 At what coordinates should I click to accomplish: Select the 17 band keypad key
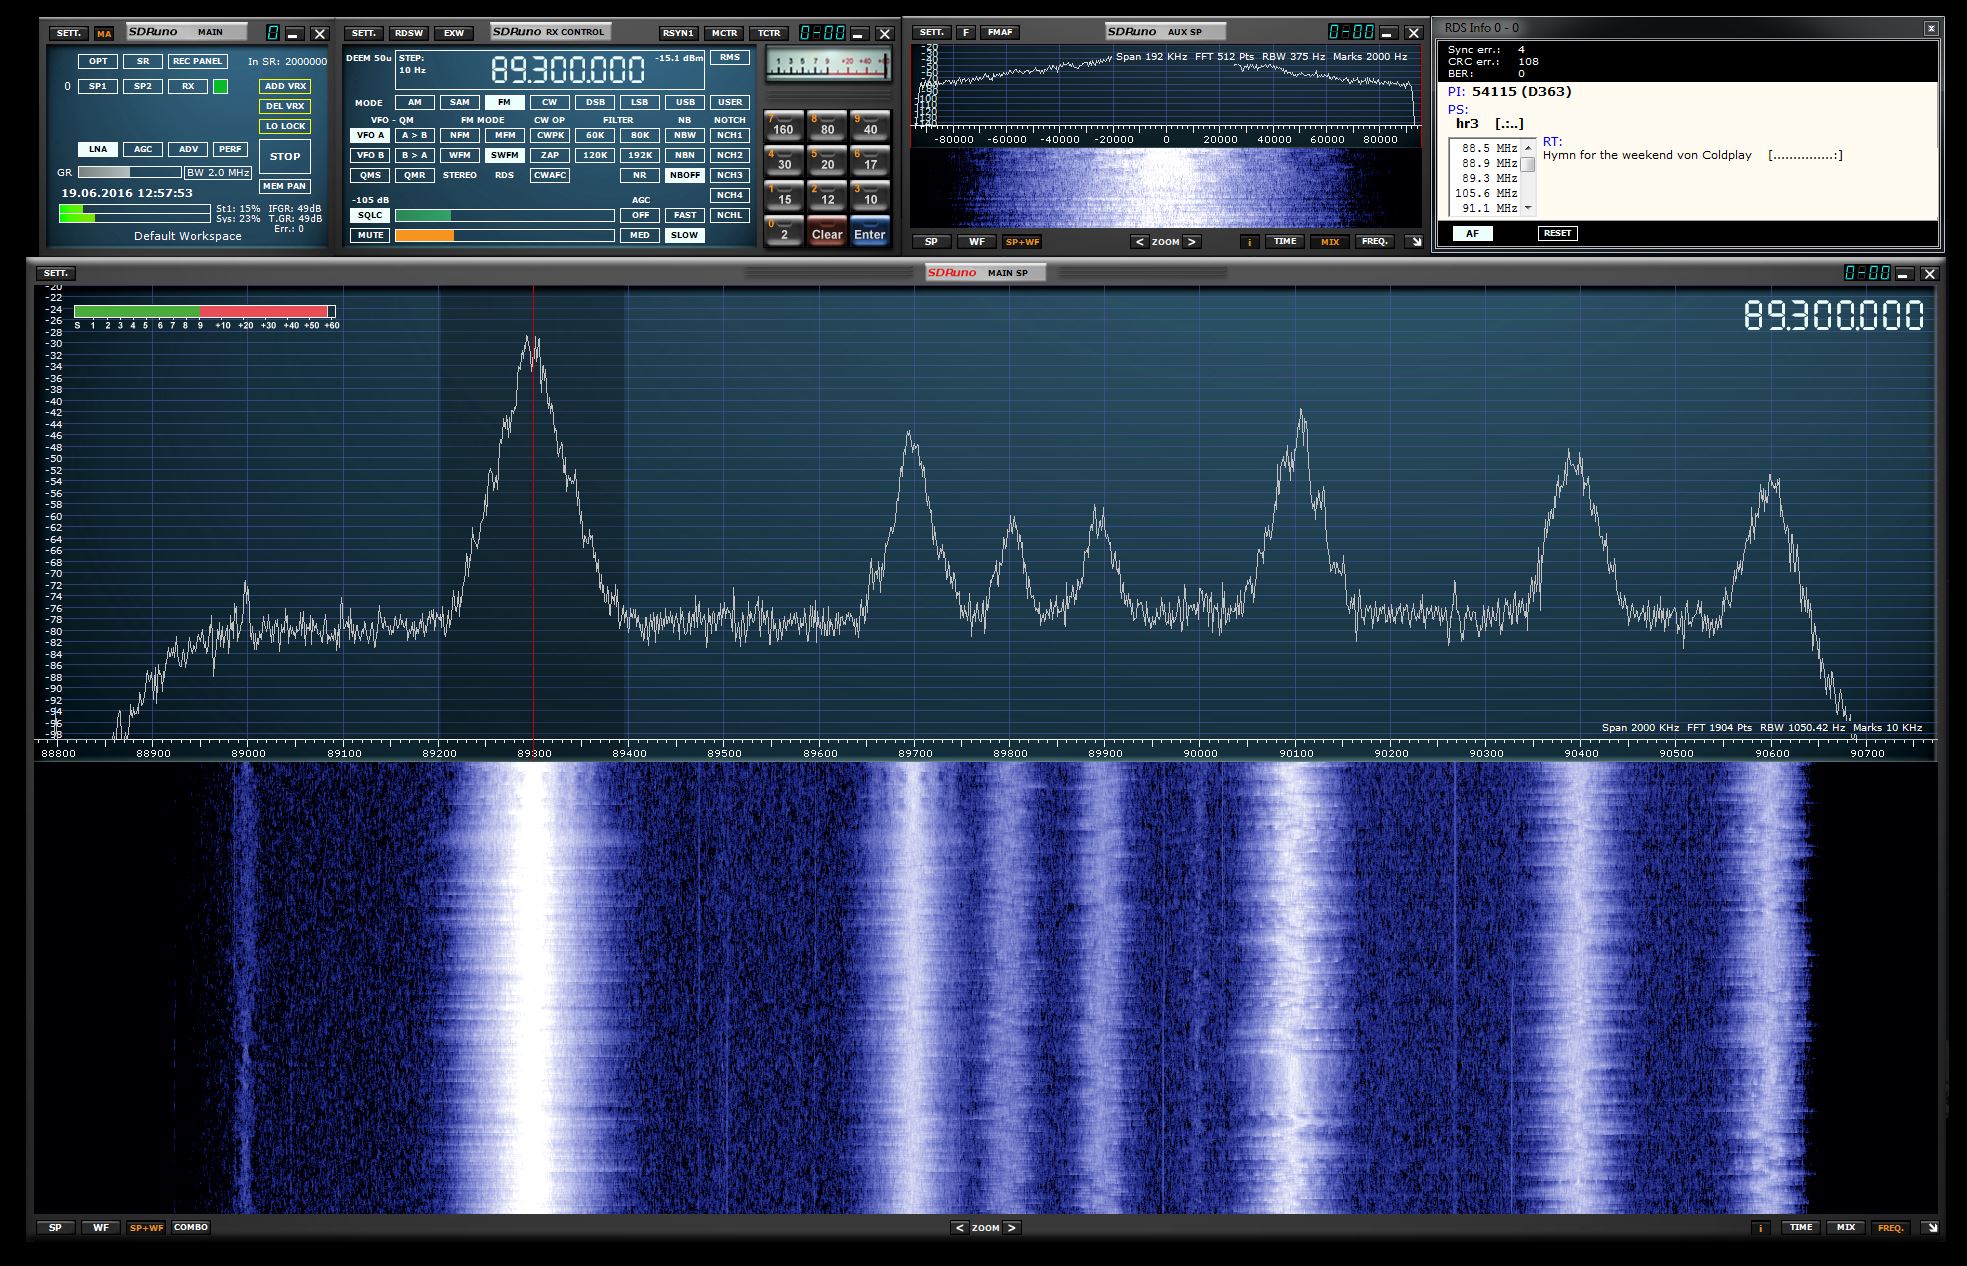point(870,160)
